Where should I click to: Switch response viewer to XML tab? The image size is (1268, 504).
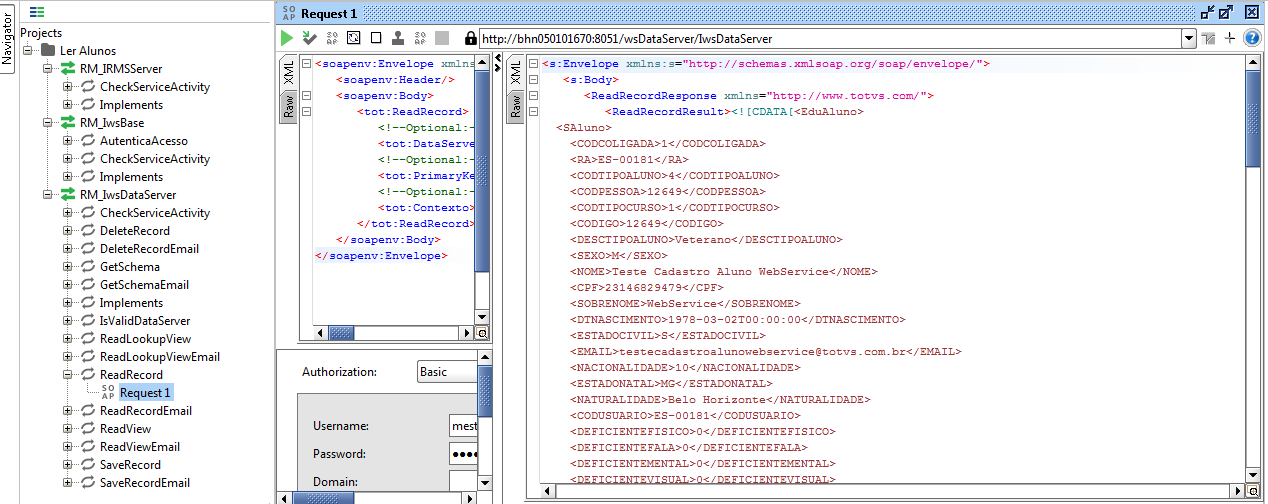click(x=515, y=72)
